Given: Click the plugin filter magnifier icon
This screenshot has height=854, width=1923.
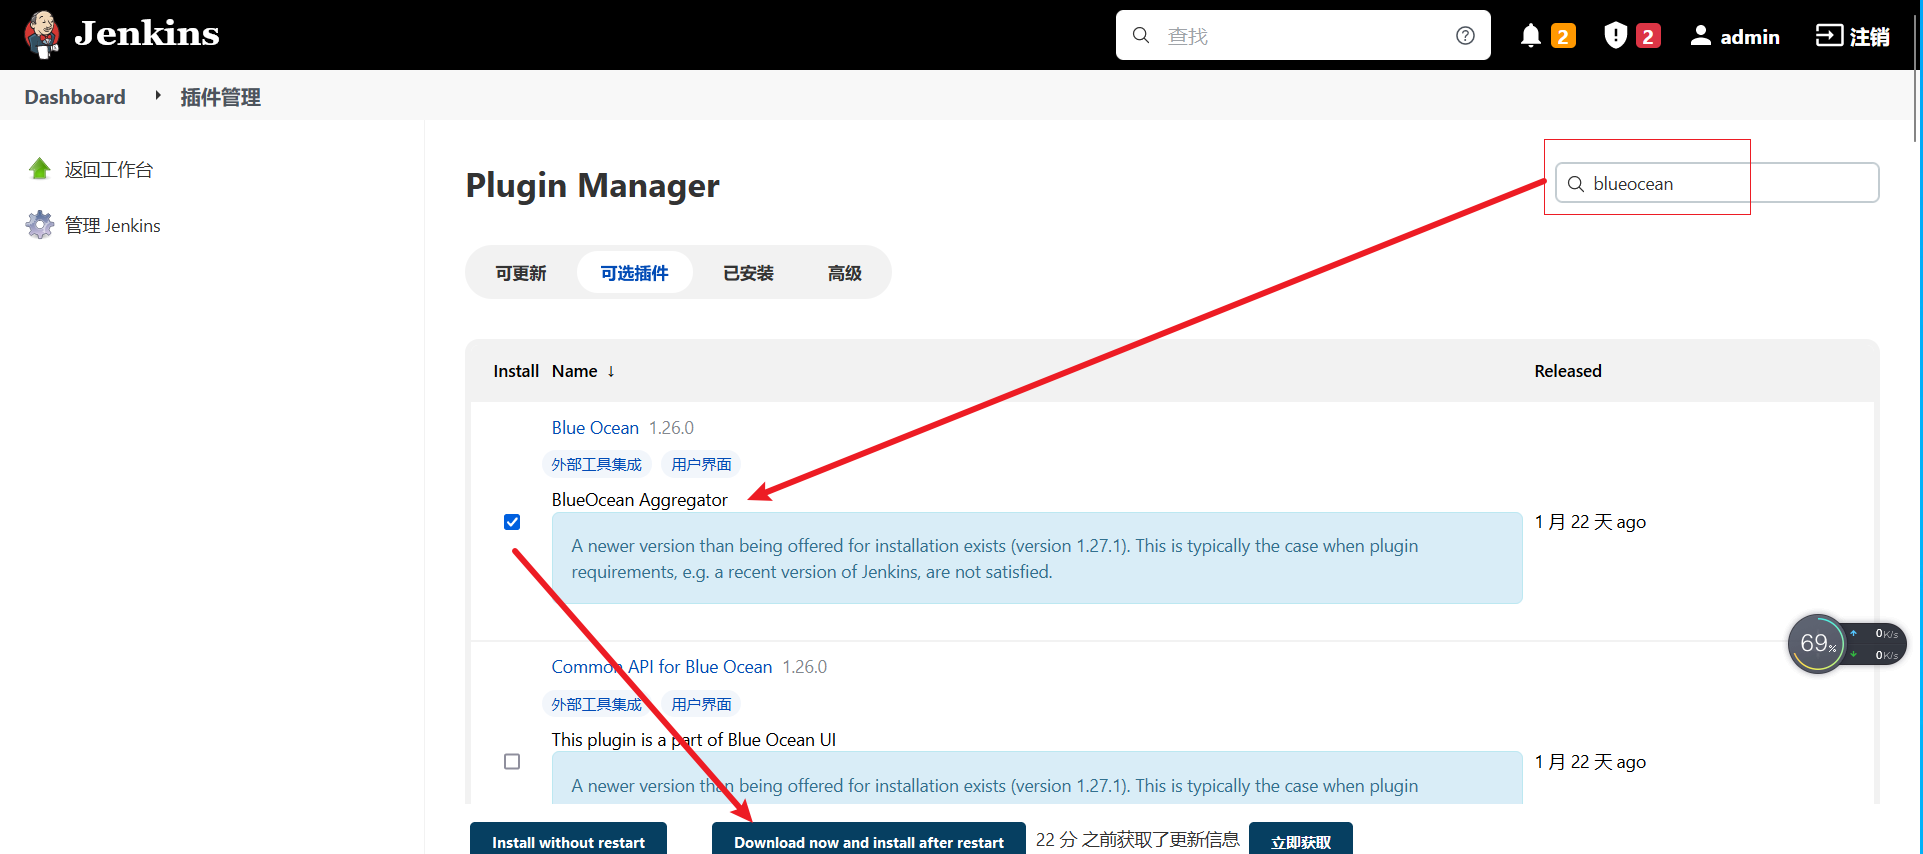Looking at the screenshot, I should pyautogui.click(x=1576, y=184).
